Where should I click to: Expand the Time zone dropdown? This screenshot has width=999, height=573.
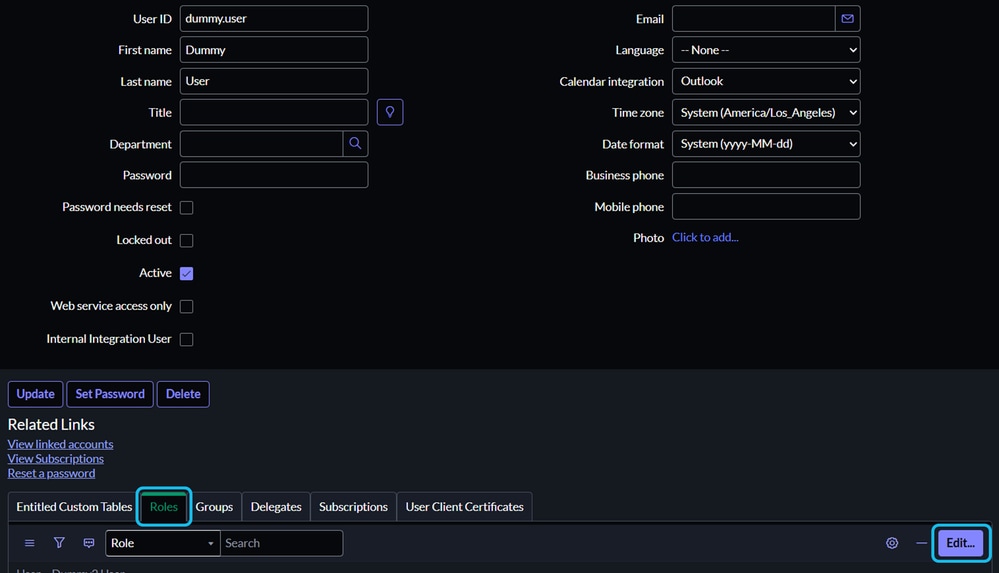click(766, 112)
